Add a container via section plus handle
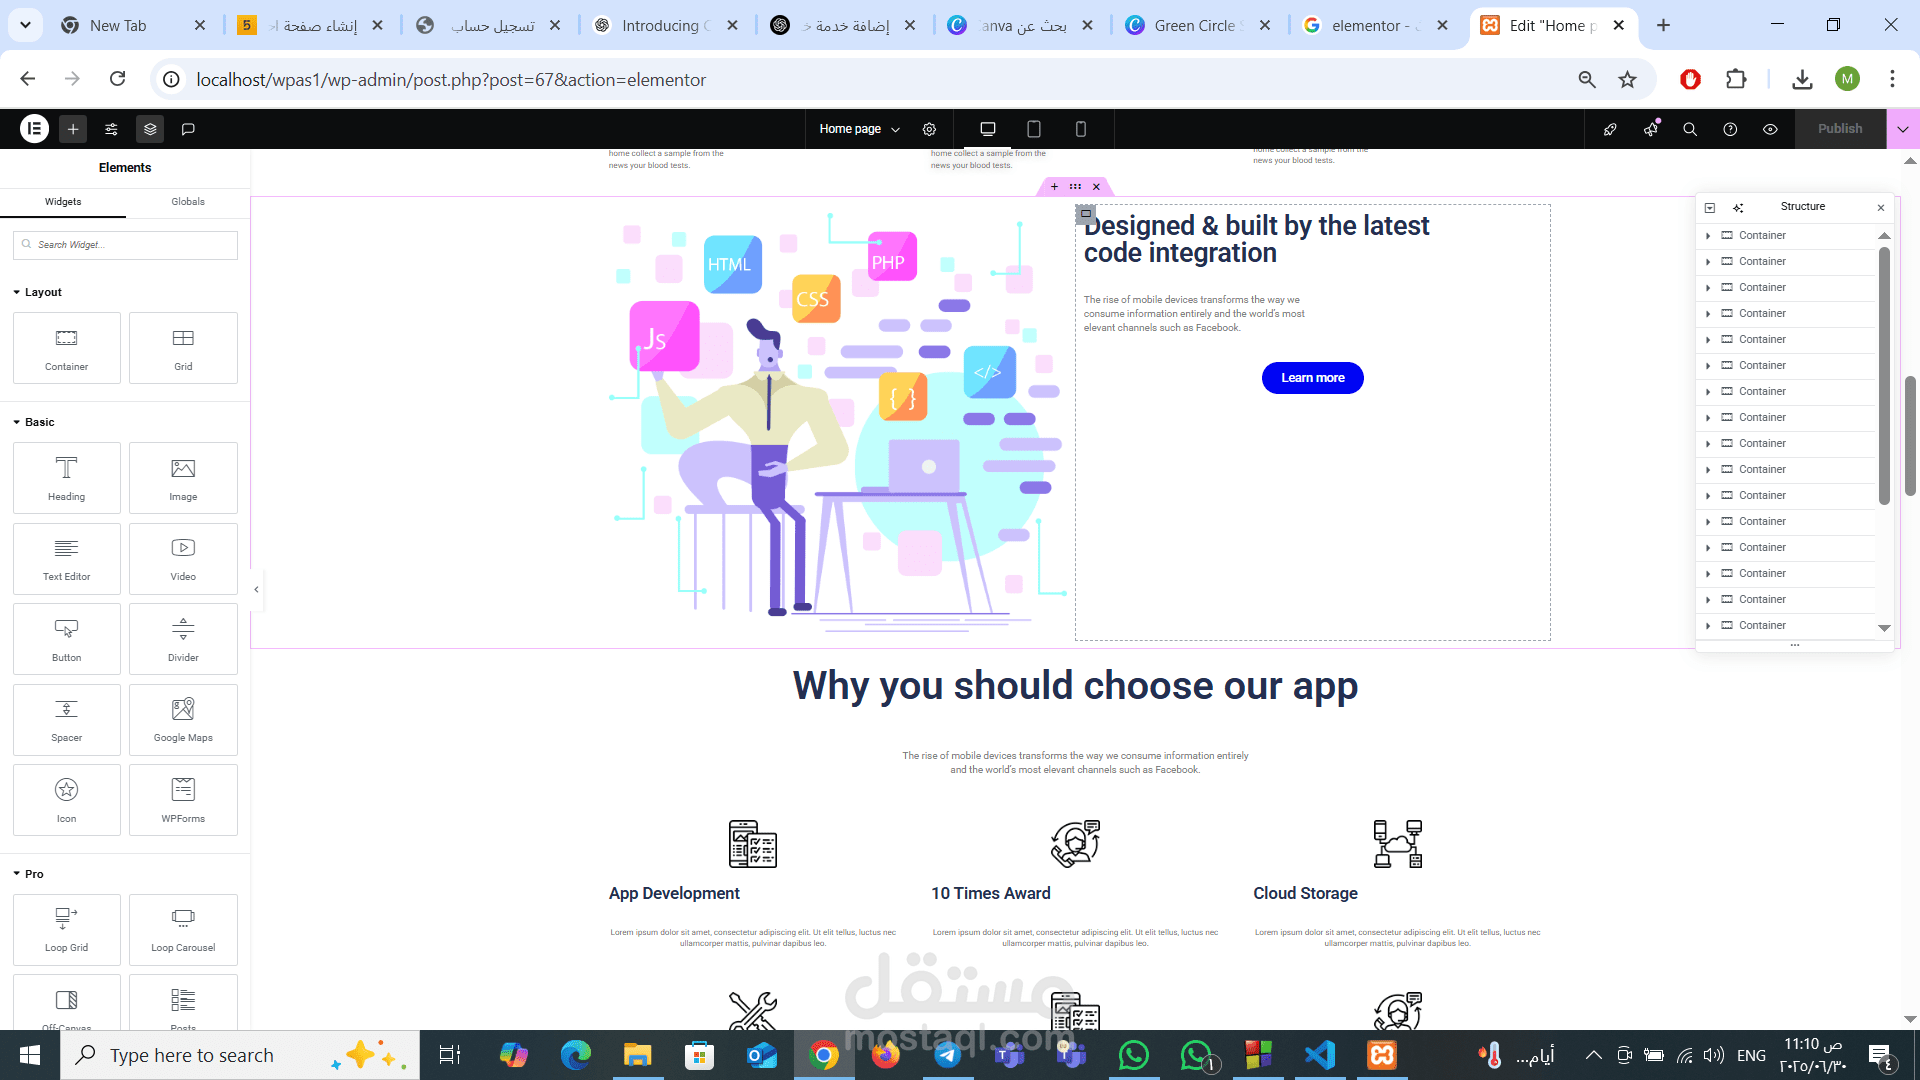 pyautogui.click(x=1054, y=187)
